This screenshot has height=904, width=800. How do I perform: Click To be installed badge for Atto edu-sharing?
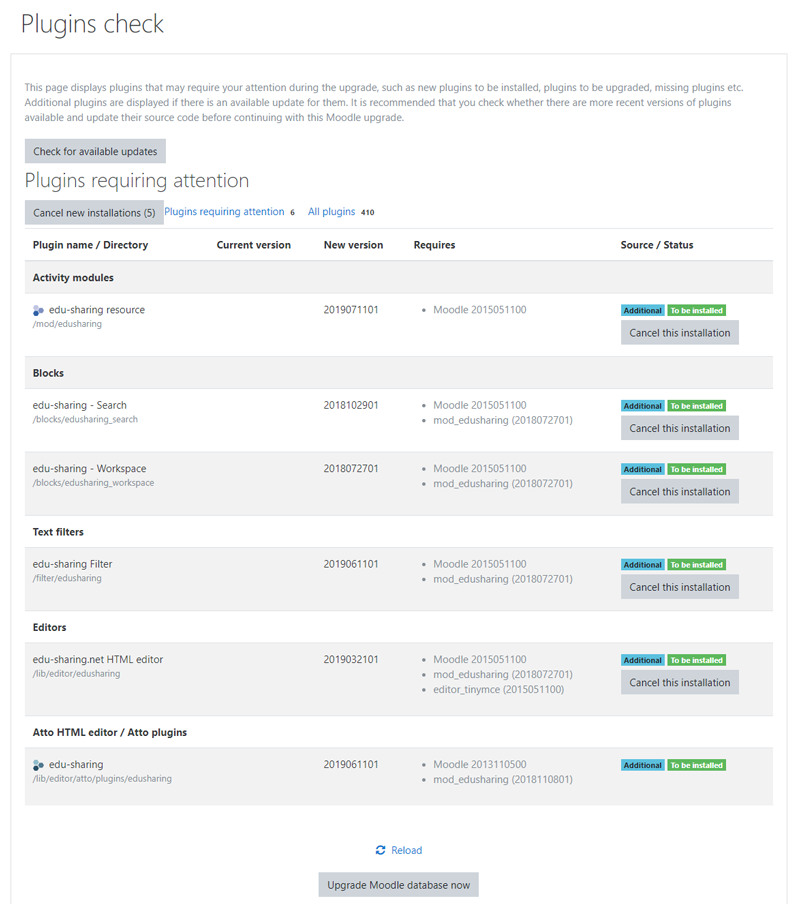pos(696,766)
